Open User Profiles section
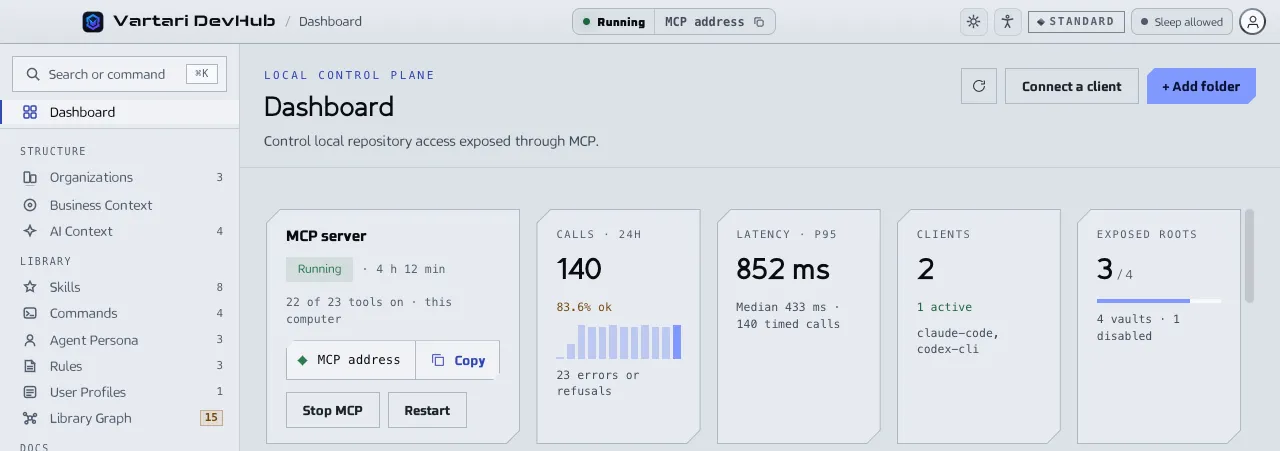 pyautogui.click(x=120, y=392)
